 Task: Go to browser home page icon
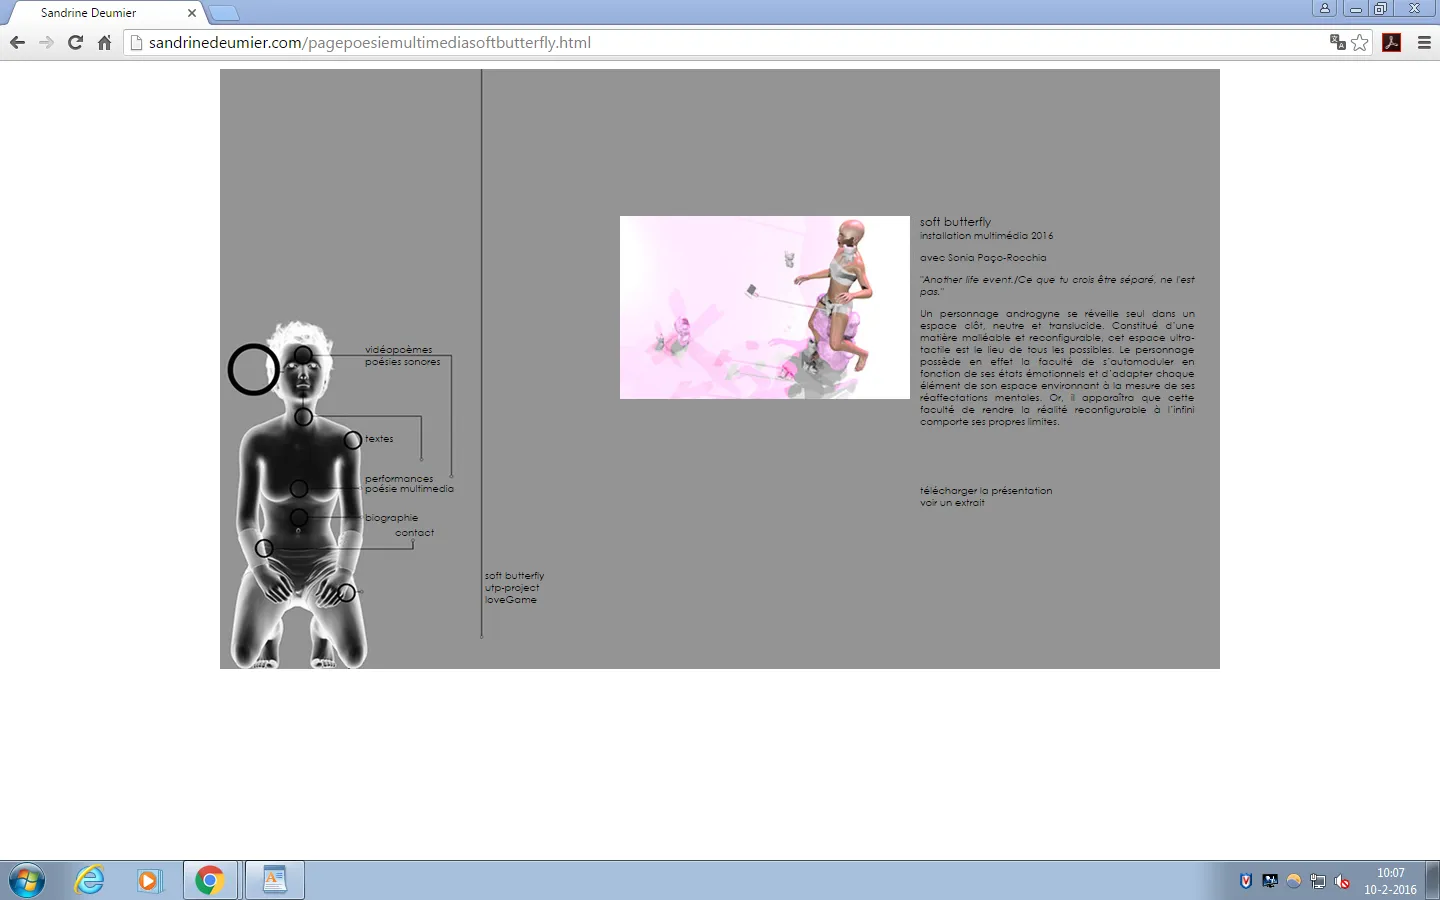pos(104,43)
